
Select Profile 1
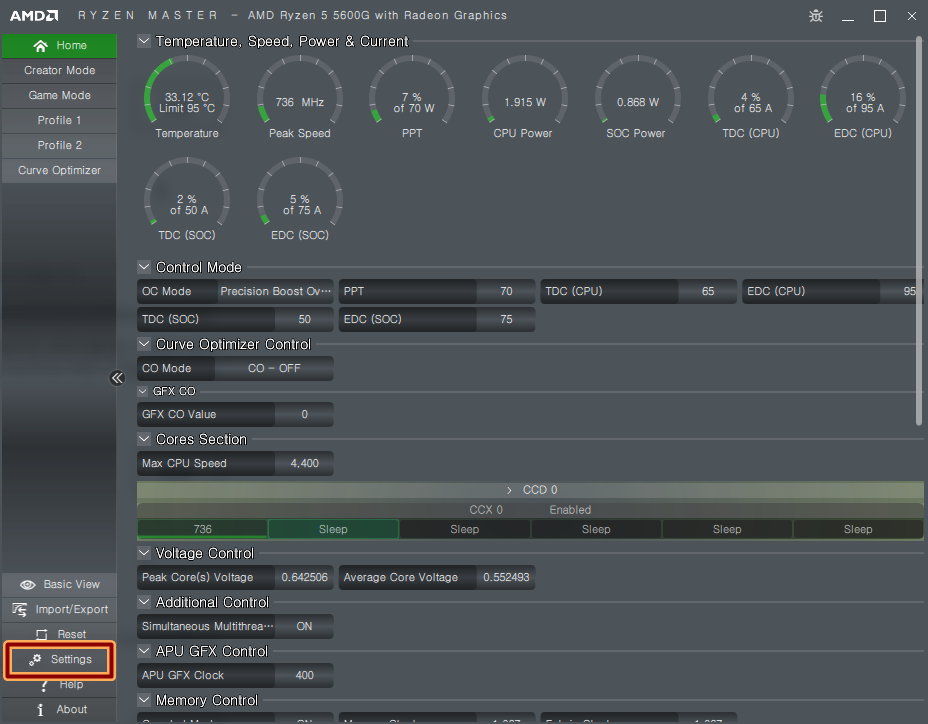pos(59,120)
